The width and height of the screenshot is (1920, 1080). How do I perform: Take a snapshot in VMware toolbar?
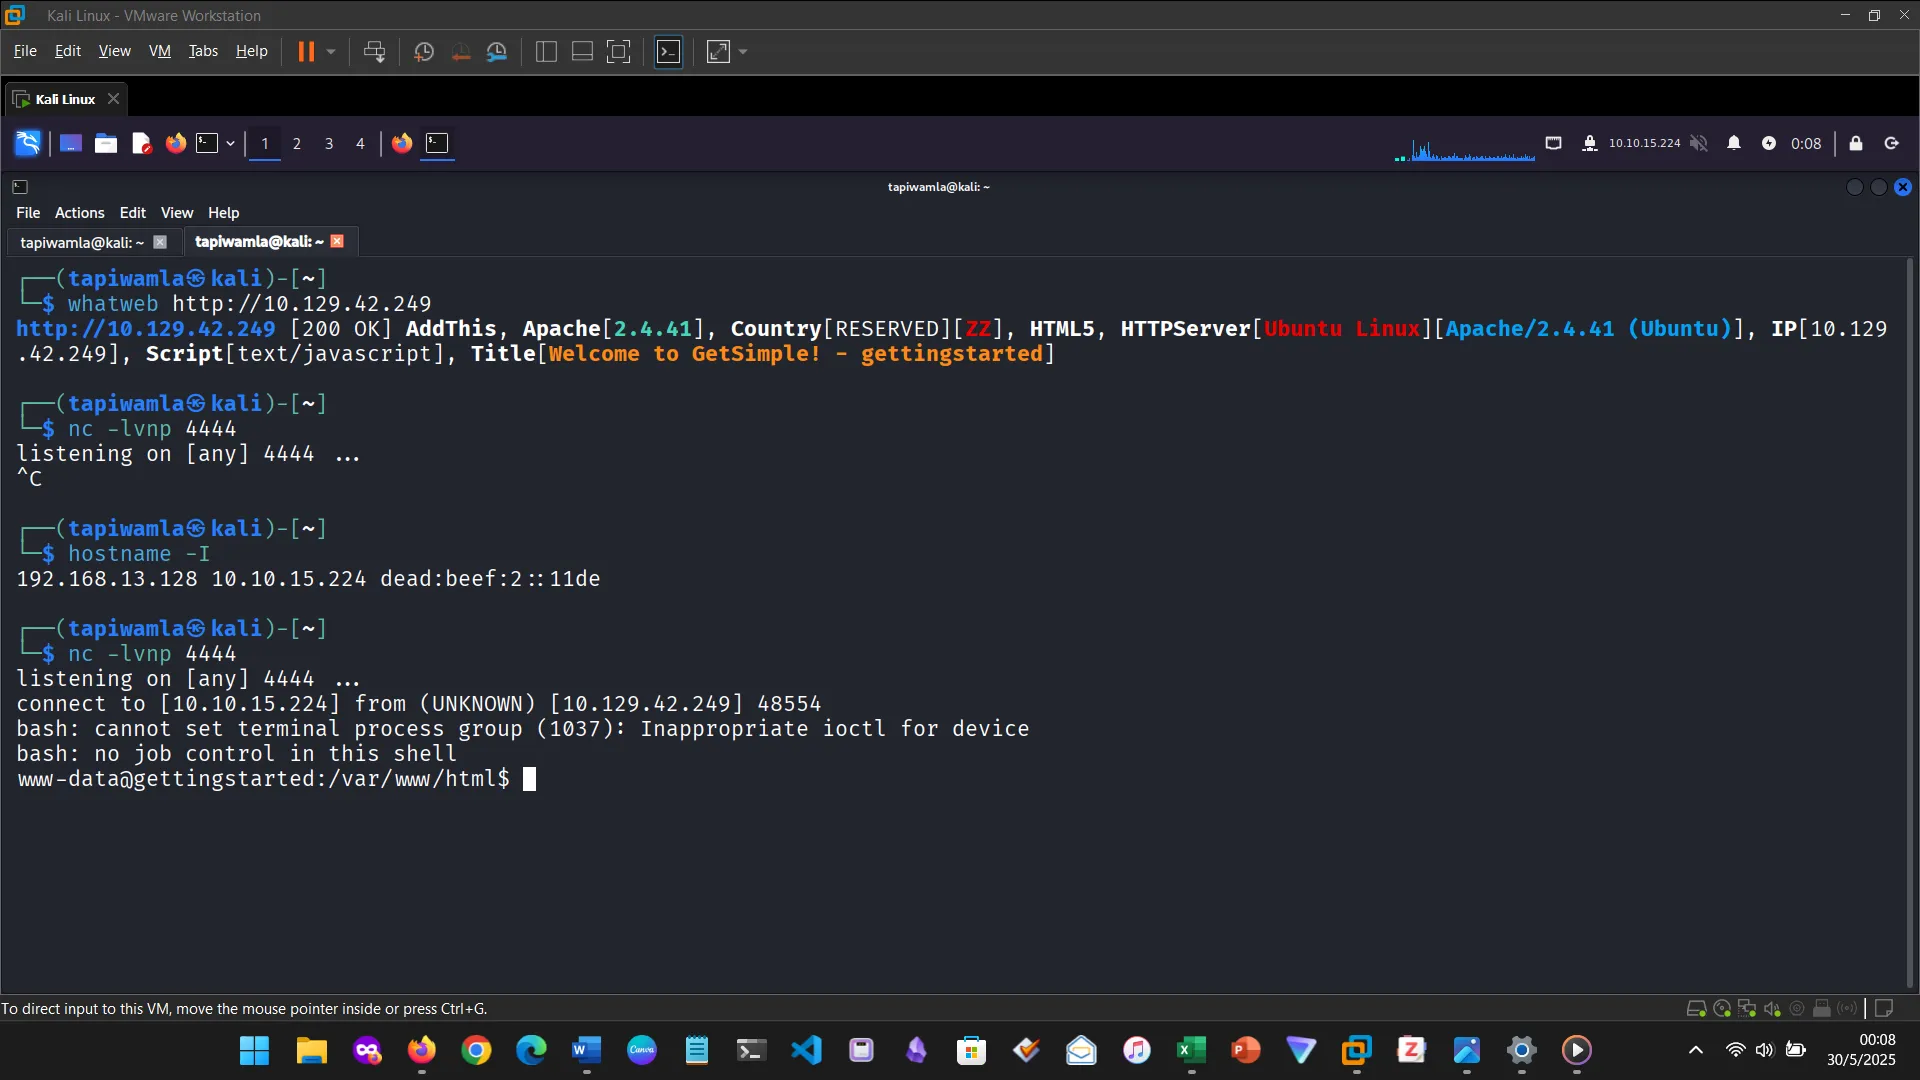[x=423, y=51]
